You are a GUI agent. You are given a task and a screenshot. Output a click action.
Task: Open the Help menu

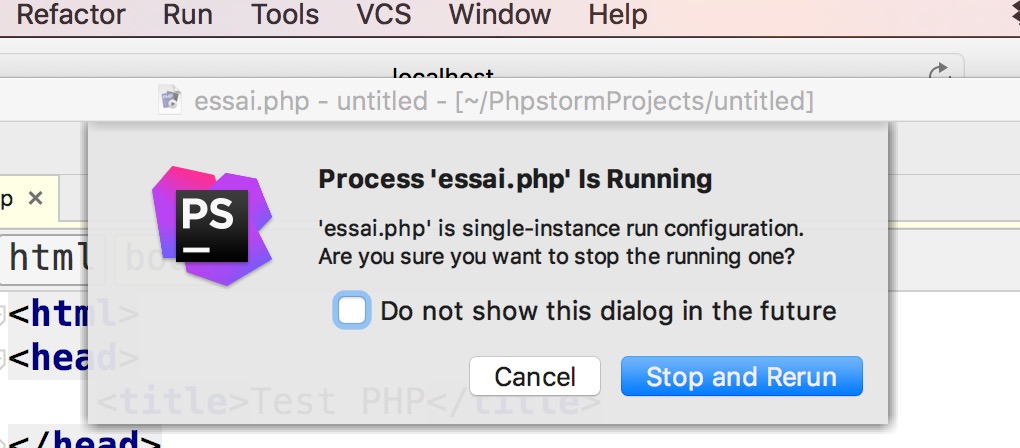[x=617, y=14]
